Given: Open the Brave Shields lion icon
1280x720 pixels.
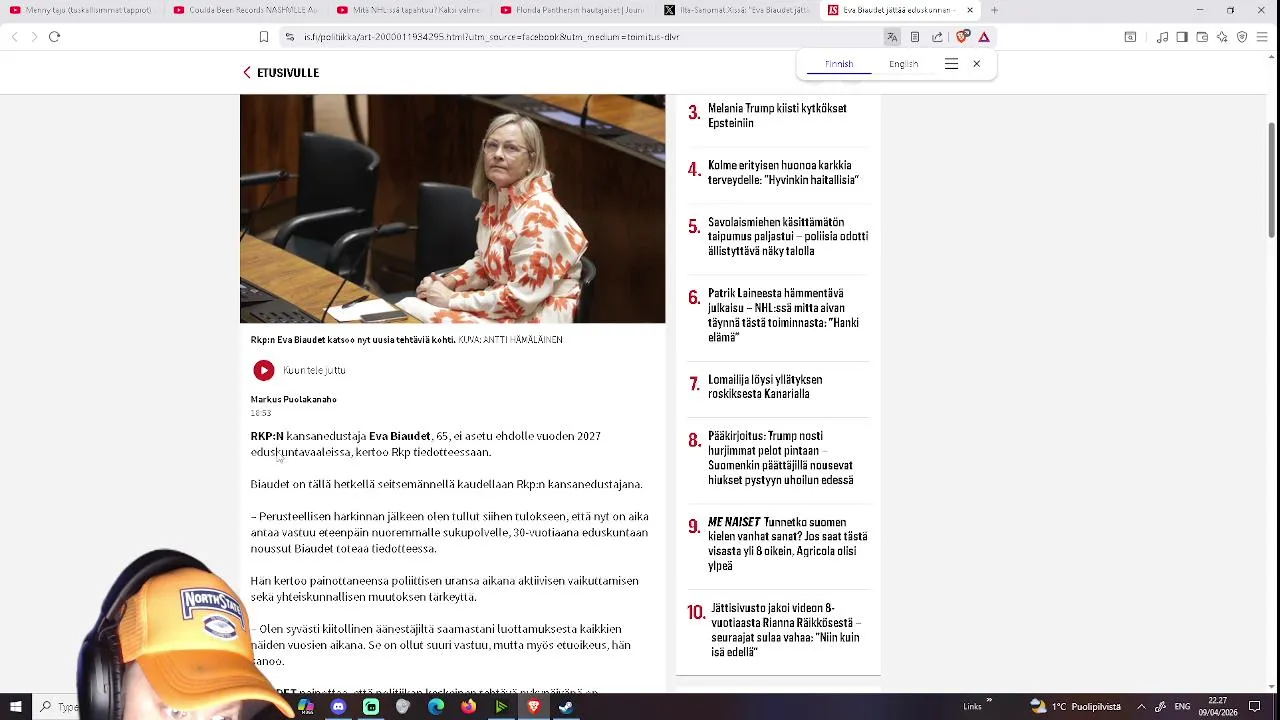Looking at the screenshot, I should 962,37.
